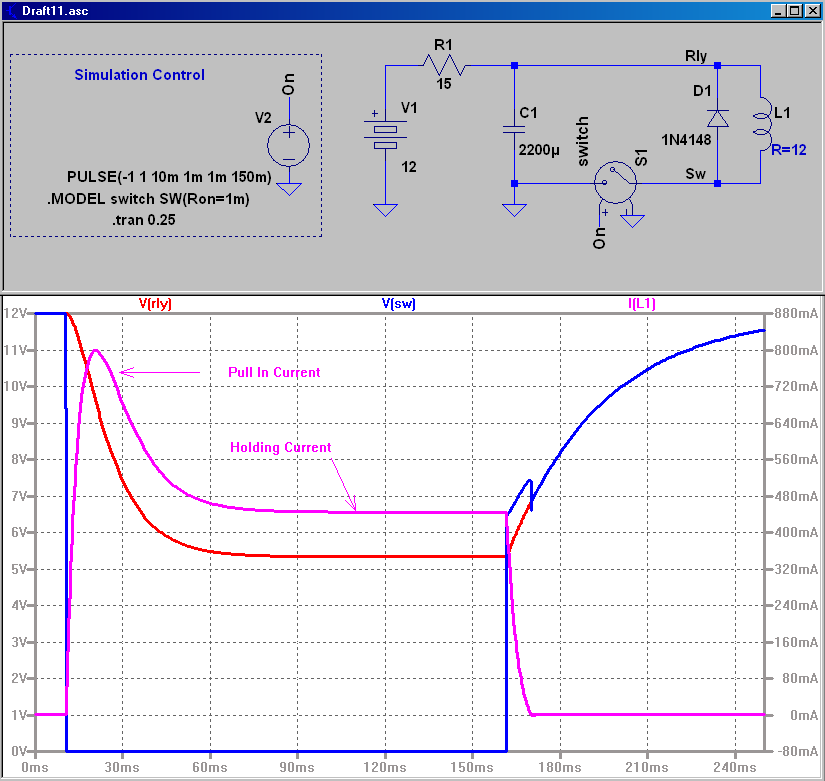Click the I(L1) trace label
Viewport: 825px width, 781px height.
pyautogui.click(x=641, y=304)
